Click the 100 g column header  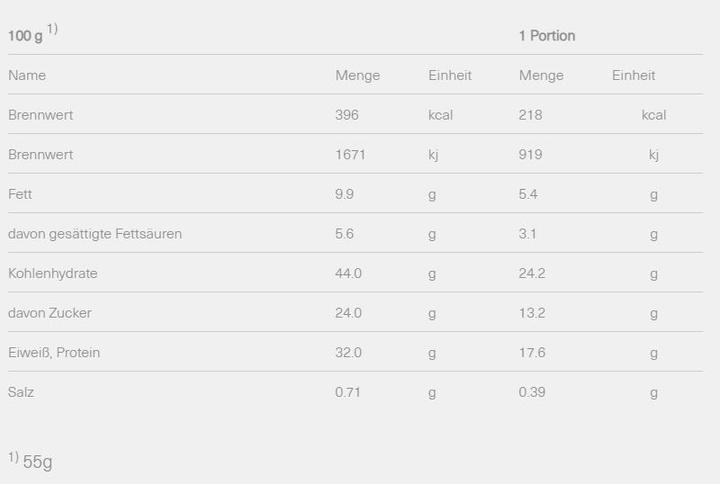(27, 35)
